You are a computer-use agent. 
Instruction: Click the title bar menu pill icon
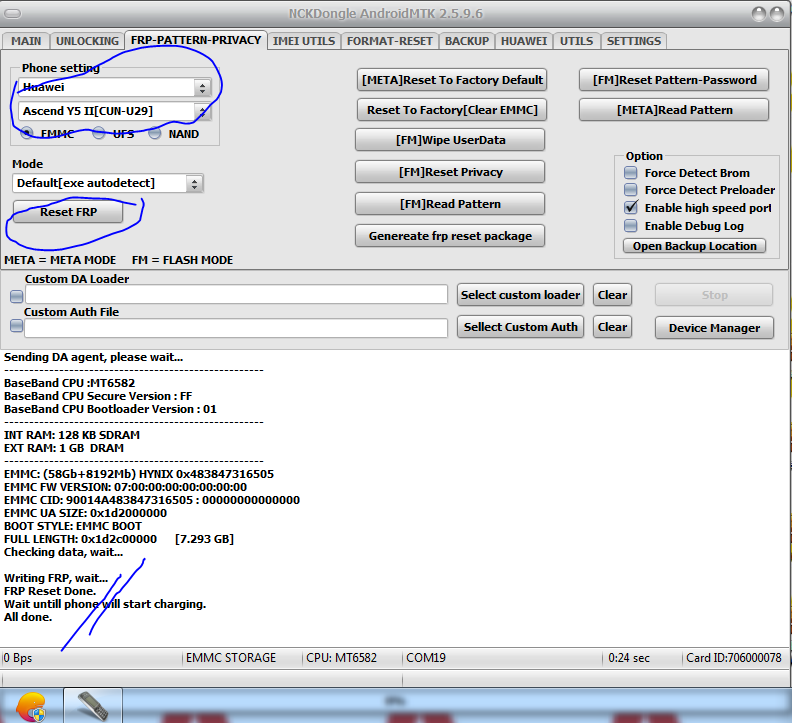coord(13,13)
